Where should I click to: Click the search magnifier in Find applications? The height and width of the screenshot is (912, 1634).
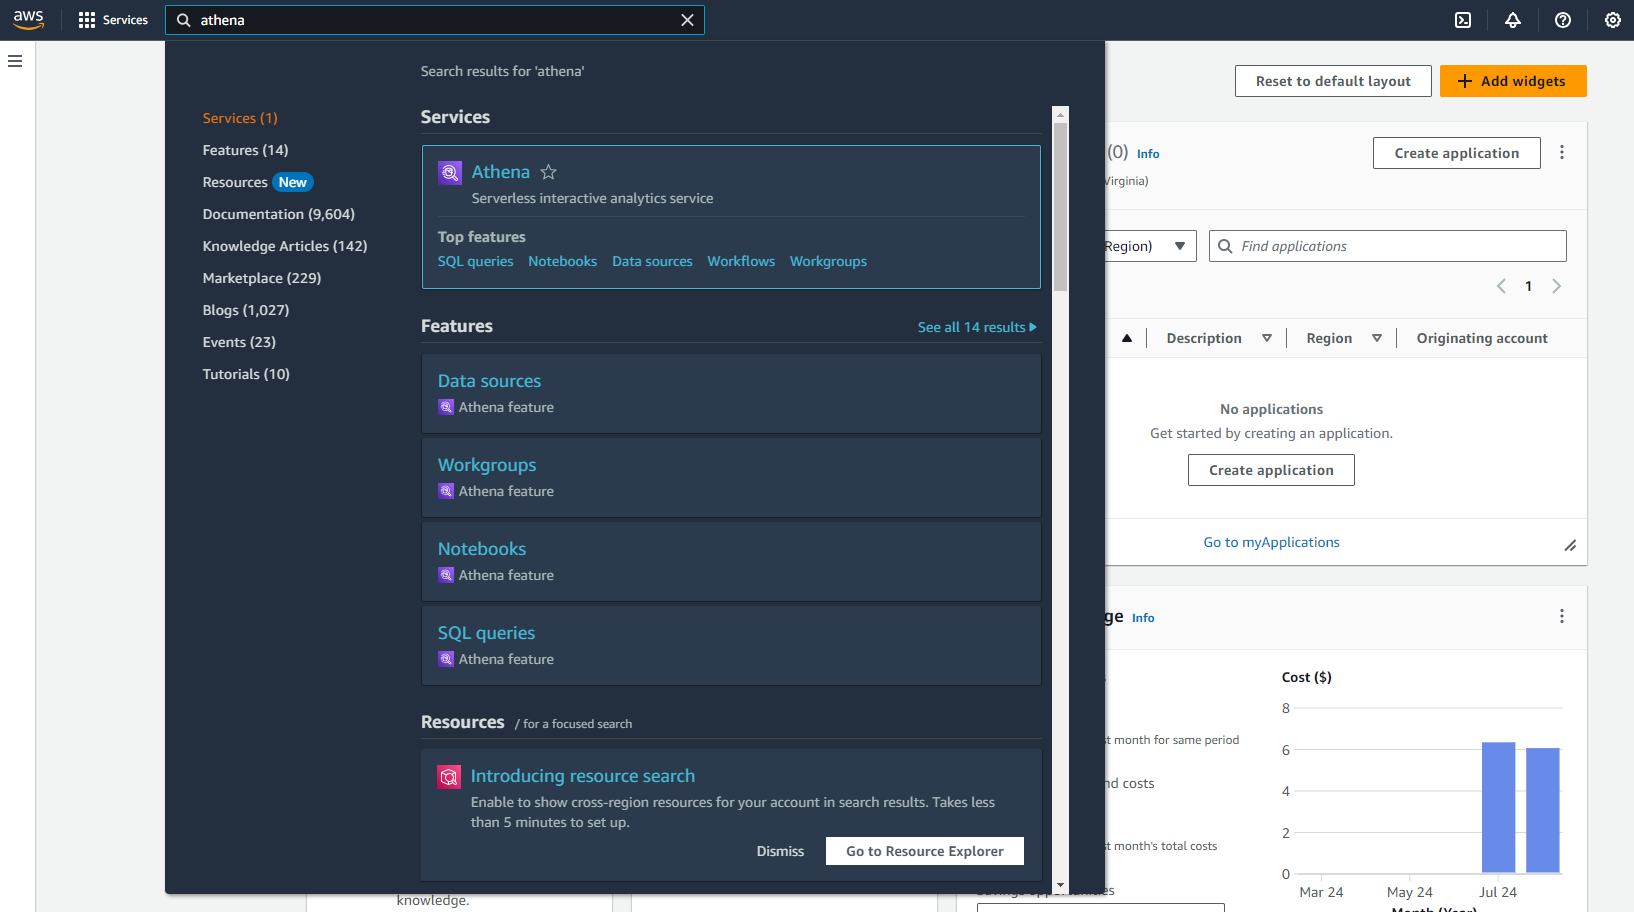(1225, 246)
